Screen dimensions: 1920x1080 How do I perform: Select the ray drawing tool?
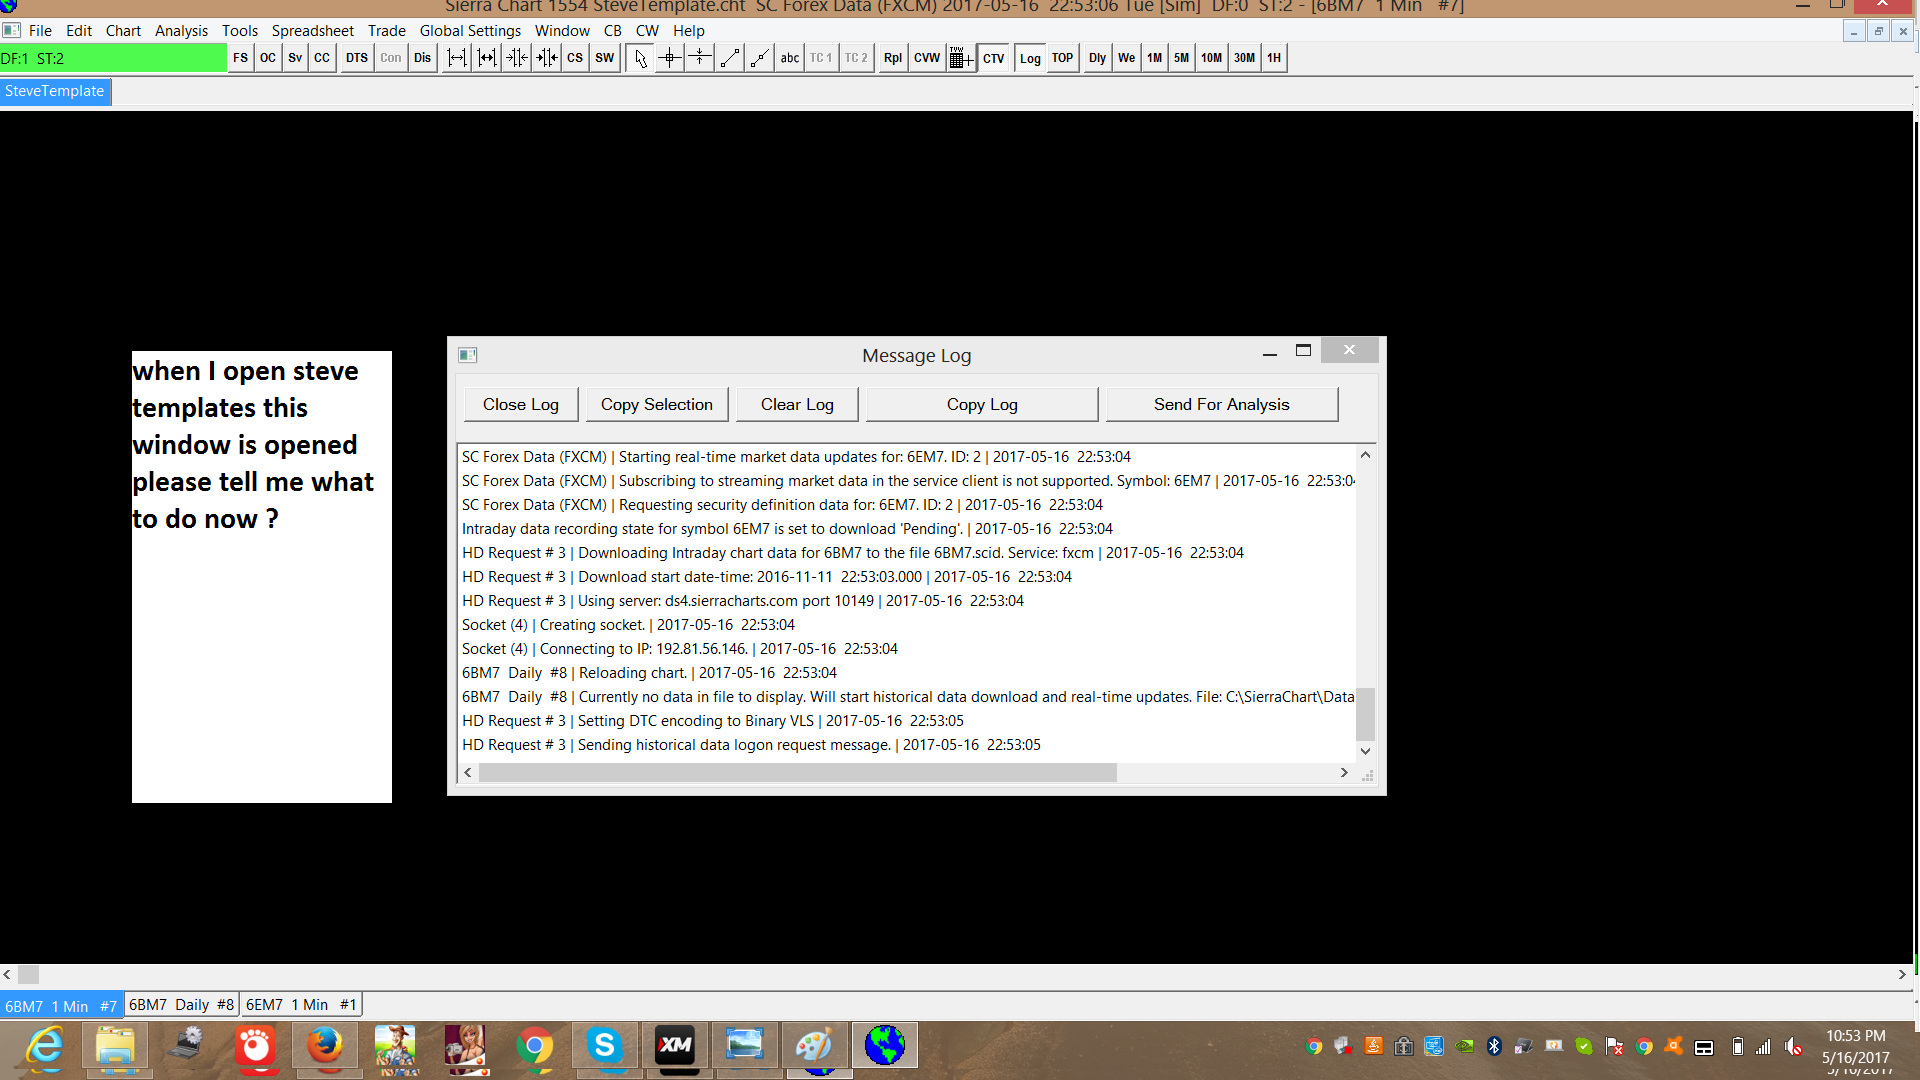[x=760, y=58]
